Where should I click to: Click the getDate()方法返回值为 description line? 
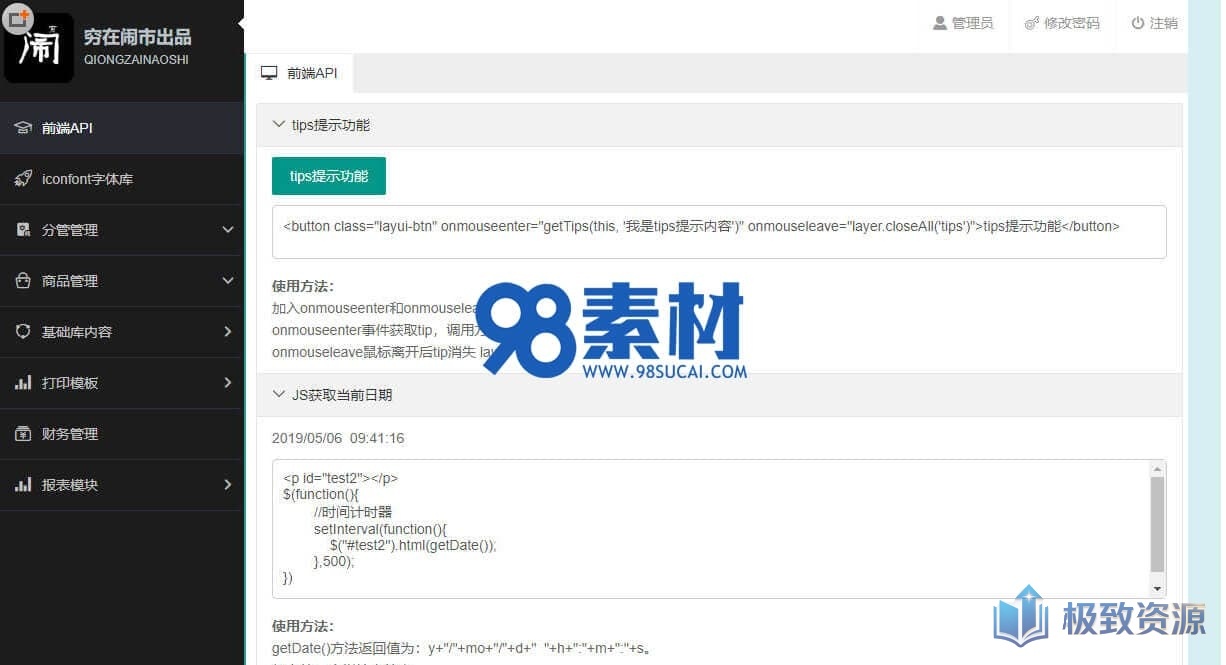click(x=462, y=648)
